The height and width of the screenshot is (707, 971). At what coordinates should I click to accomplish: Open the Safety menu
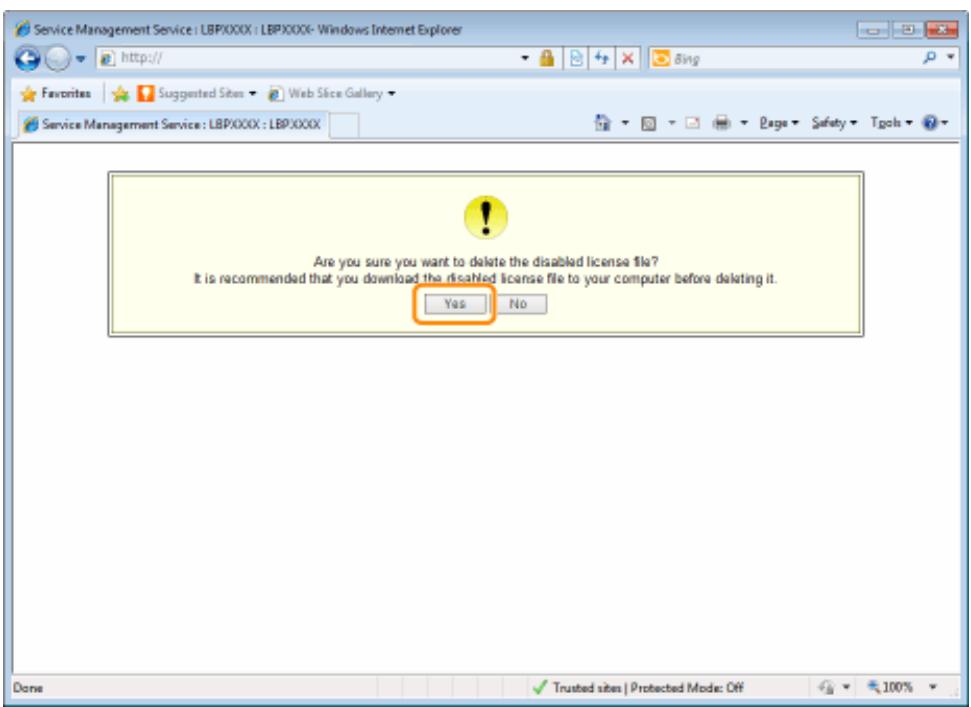pyautogui.click(x=834, y=123)
